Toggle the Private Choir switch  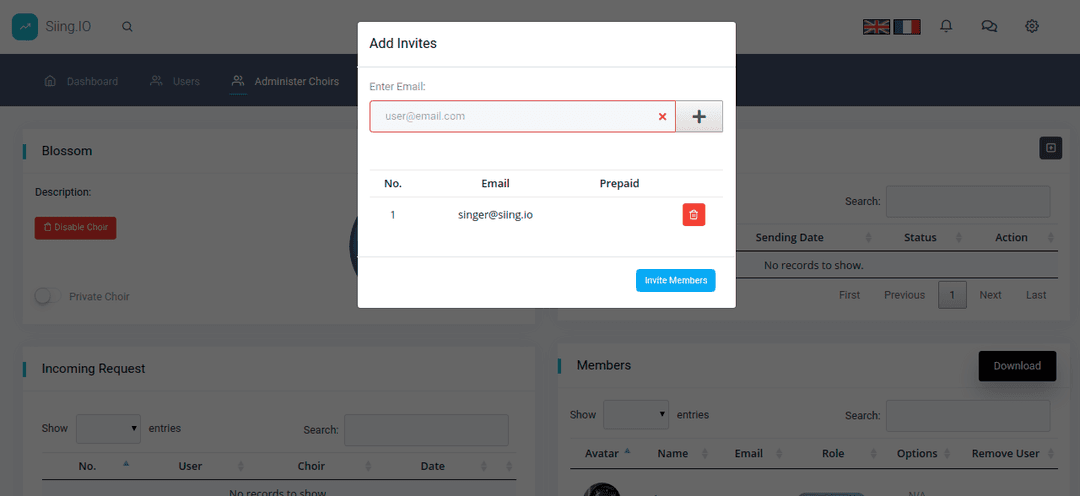pyautogui.click(x=48, y=296)
